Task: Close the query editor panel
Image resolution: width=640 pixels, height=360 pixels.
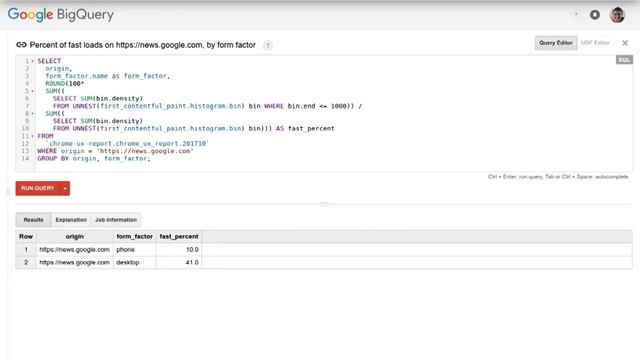Action: (x=625, y=43)
